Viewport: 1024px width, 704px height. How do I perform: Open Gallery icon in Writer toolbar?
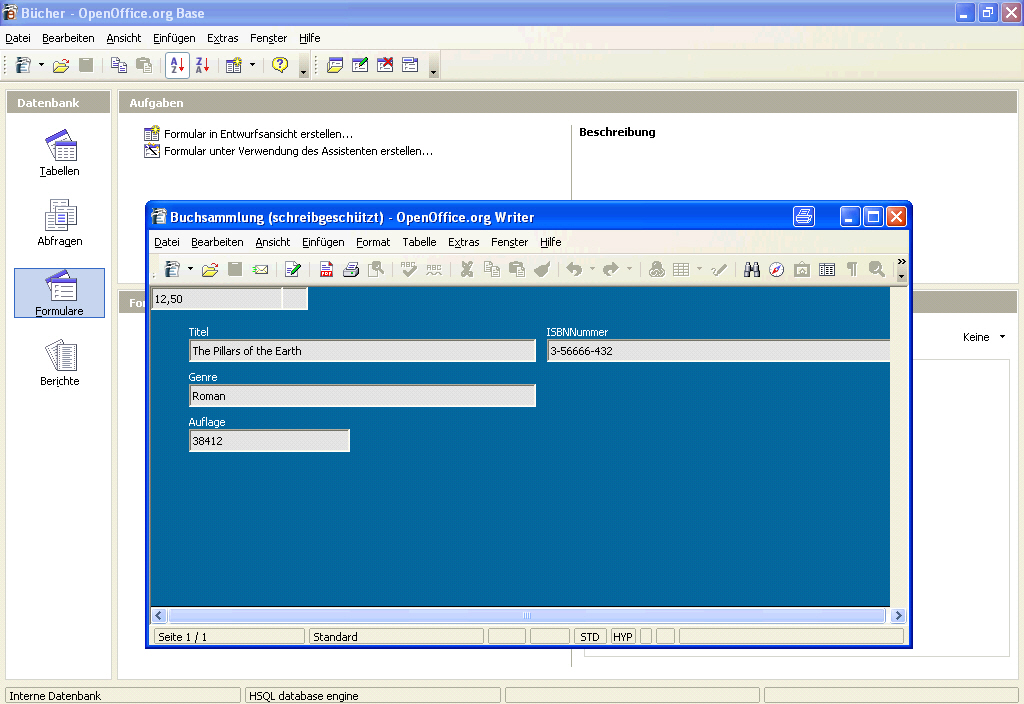click(x=802, y=269)
